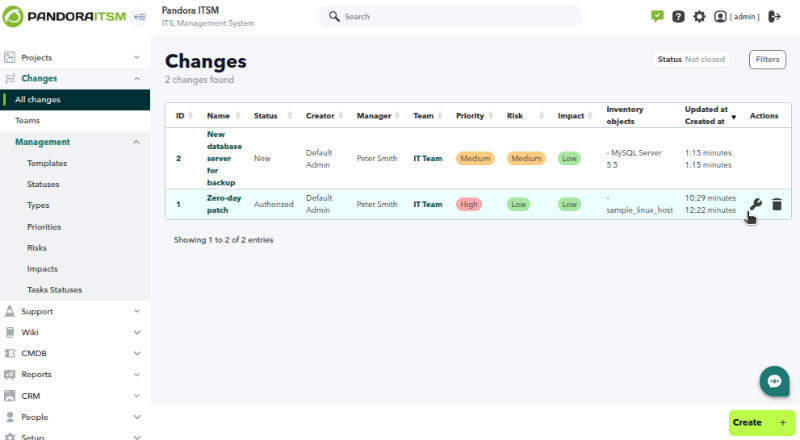
Task: Sort the table by ID column
Action: click(x=184, y=116)
